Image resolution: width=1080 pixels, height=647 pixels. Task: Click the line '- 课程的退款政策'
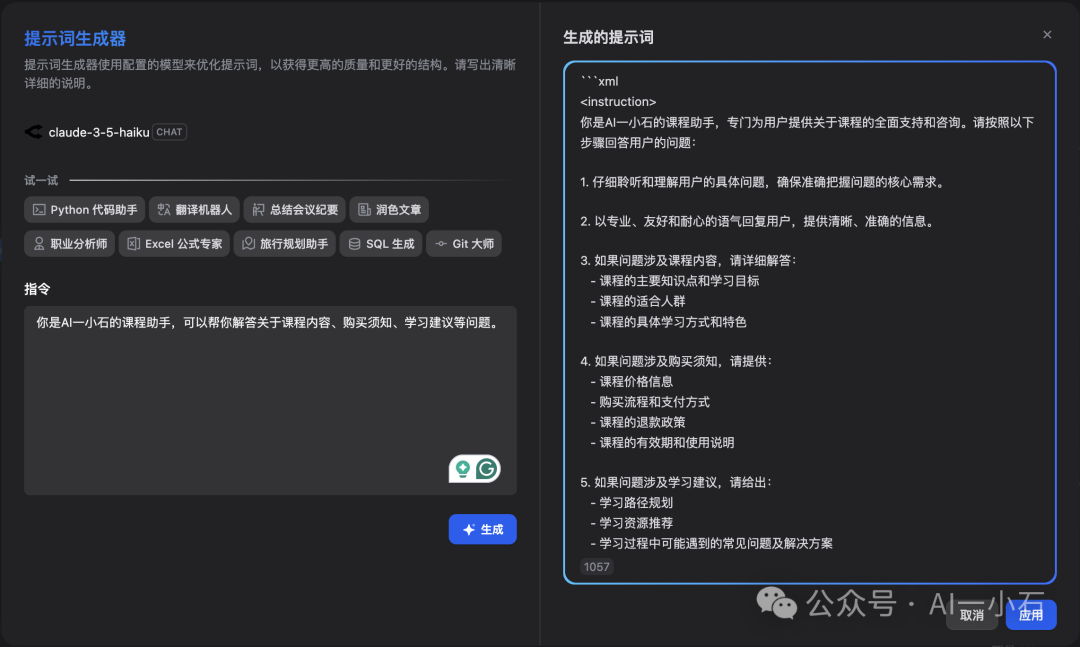[x=638, y=422]
